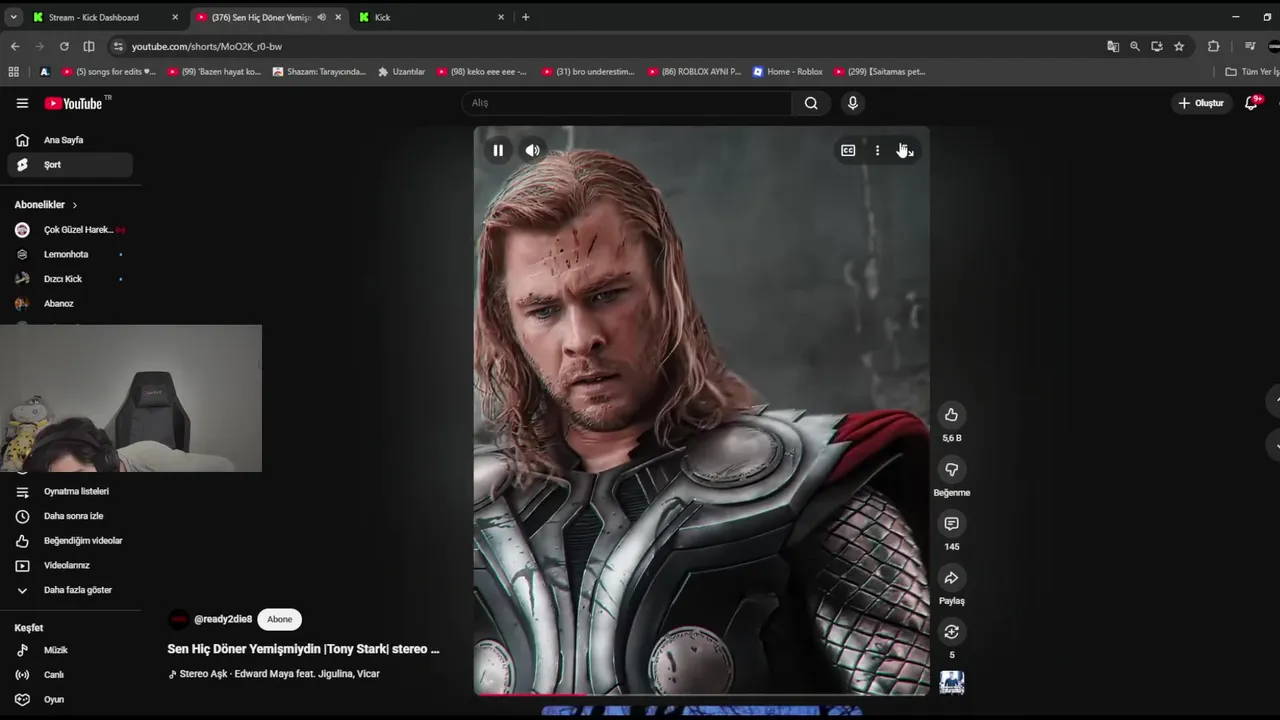Expand Daha fazla göster in sidebar
This screenshot has height=720, width=1280.
70,590
